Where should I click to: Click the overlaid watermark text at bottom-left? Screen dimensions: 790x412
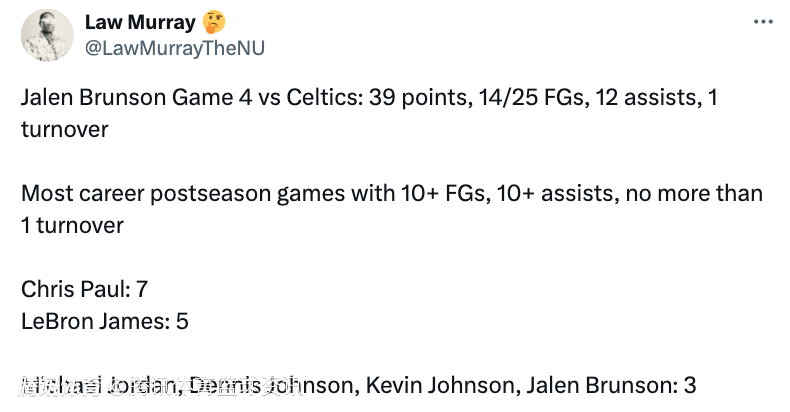tap(160, 386)
